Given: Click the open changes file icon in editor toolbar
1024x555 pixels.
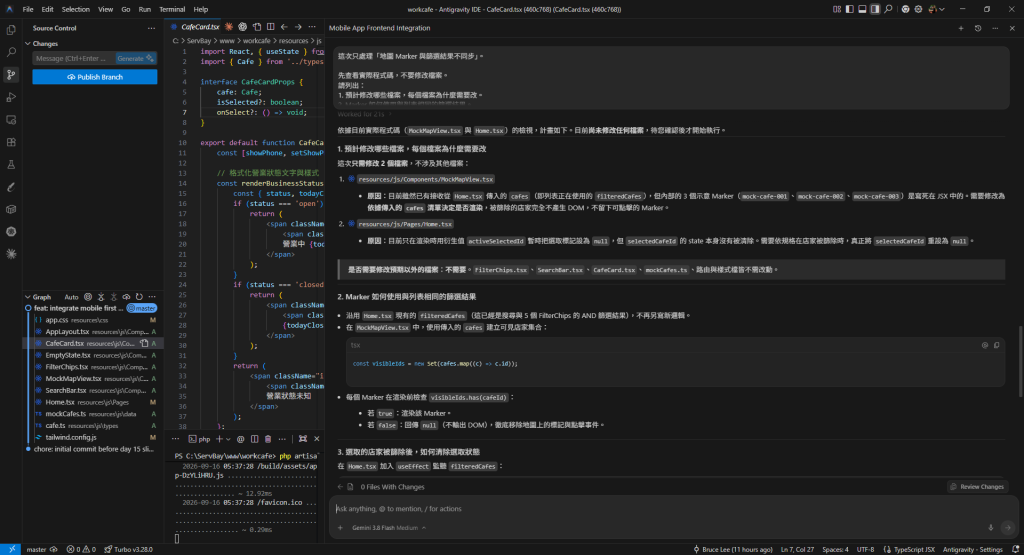Looking at the screenshot, I should click(257, 27).
